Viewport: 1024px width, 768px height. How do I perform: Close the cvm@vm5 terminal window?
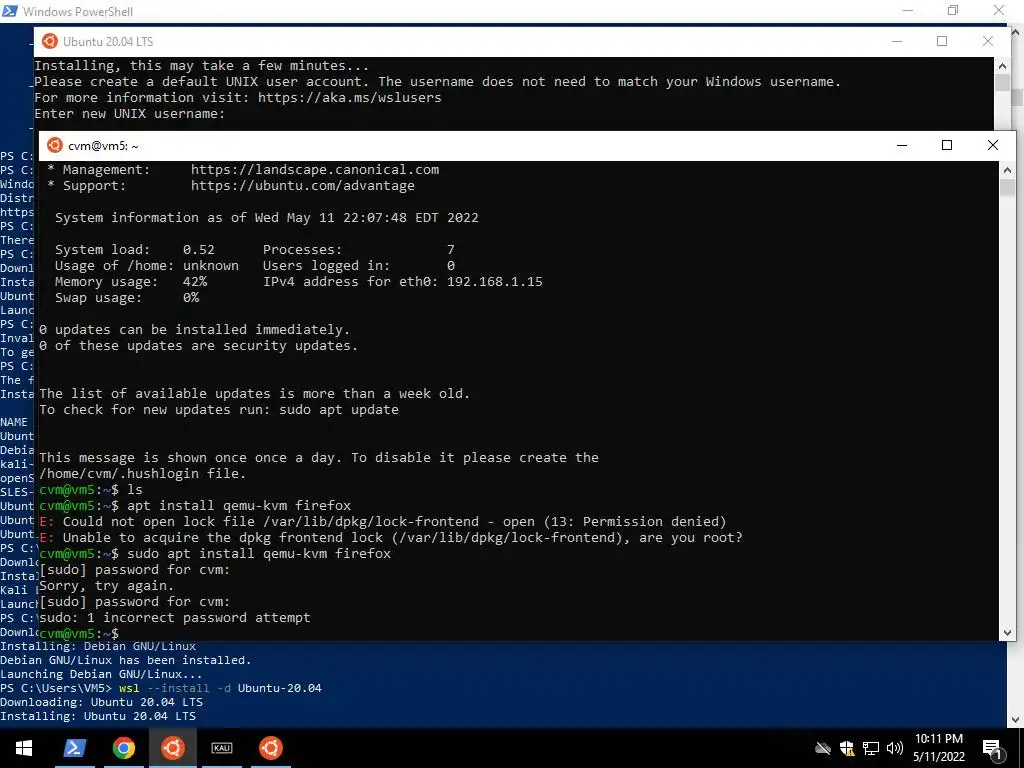tap(993, 145)
